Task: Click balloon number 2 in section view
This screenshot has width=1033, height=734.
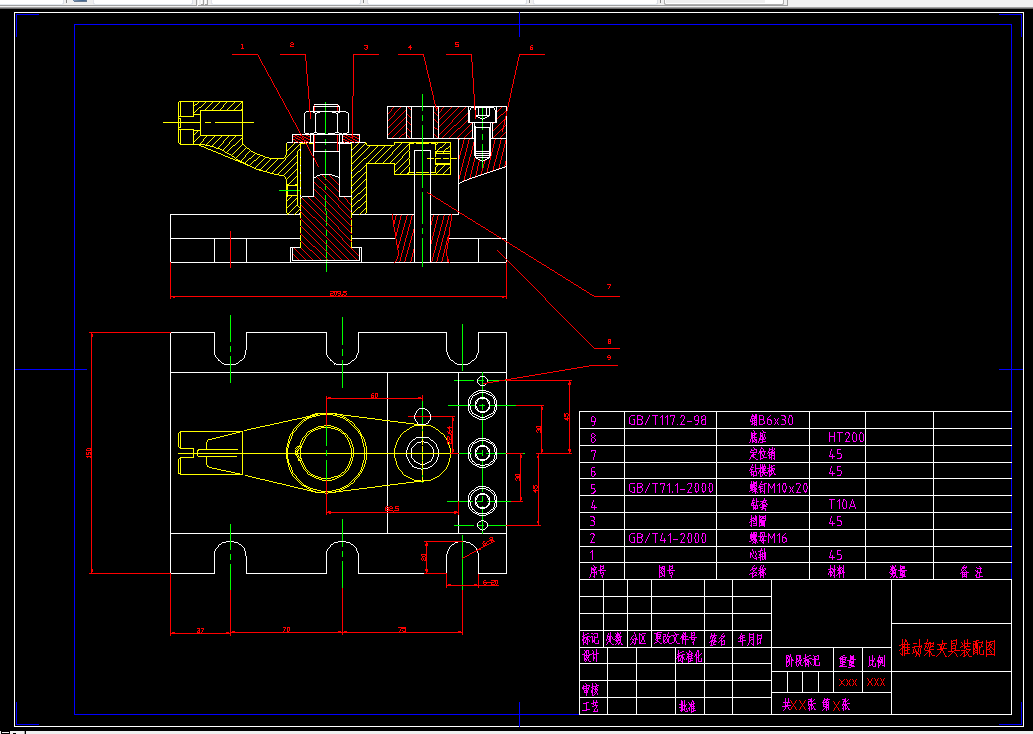Action: point(292,45)
